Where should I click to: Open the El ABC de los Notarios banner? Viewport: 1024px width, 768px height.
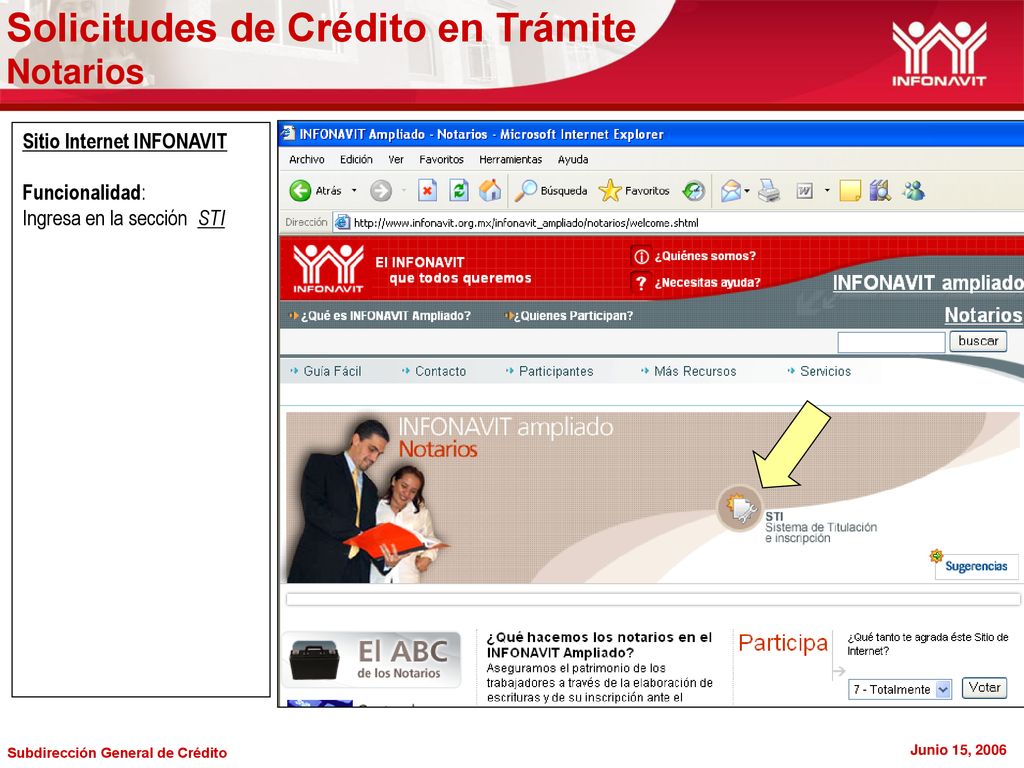click(372, 660)
